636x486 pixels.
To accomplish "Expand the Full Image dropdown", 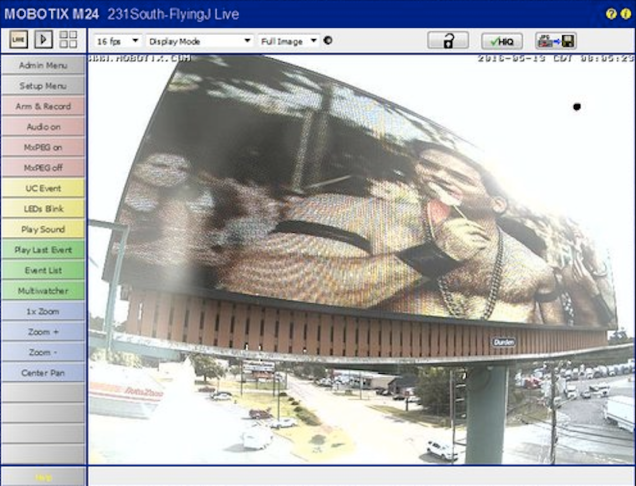I will pos(288,41).
